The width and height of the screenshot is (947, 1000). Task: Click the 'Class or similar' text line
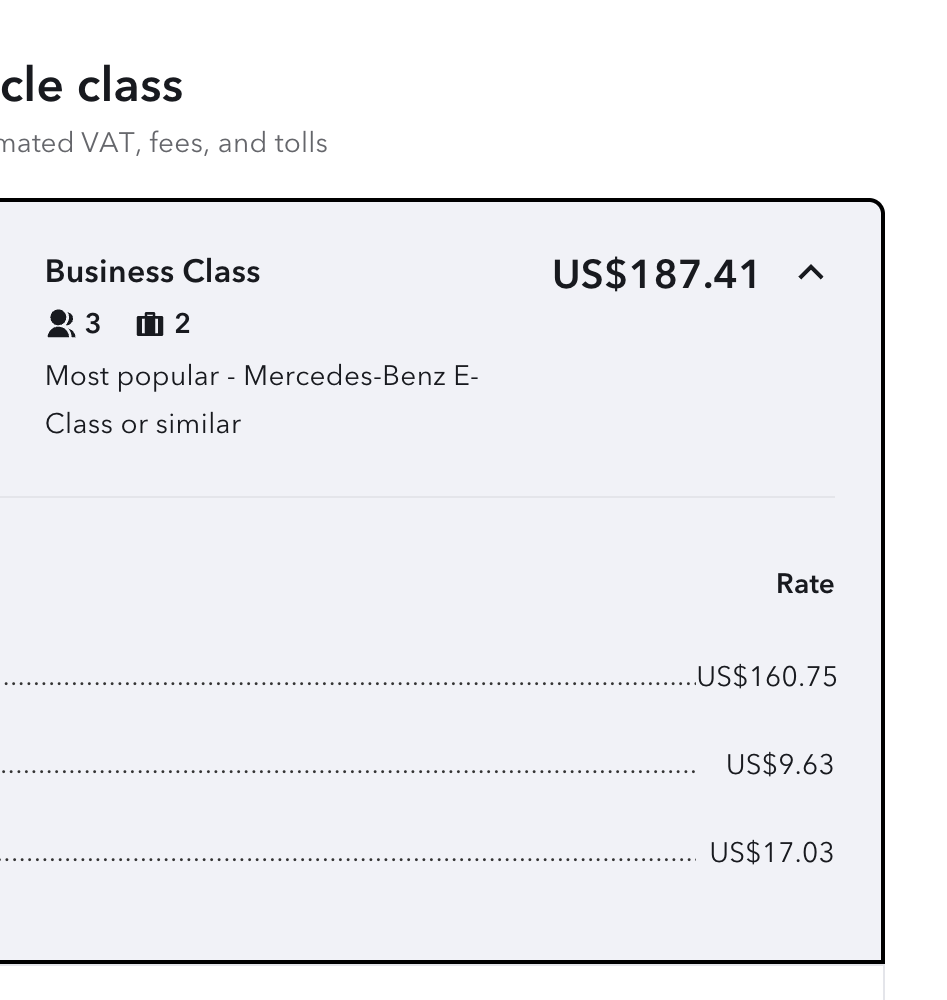tap(143, 424)
